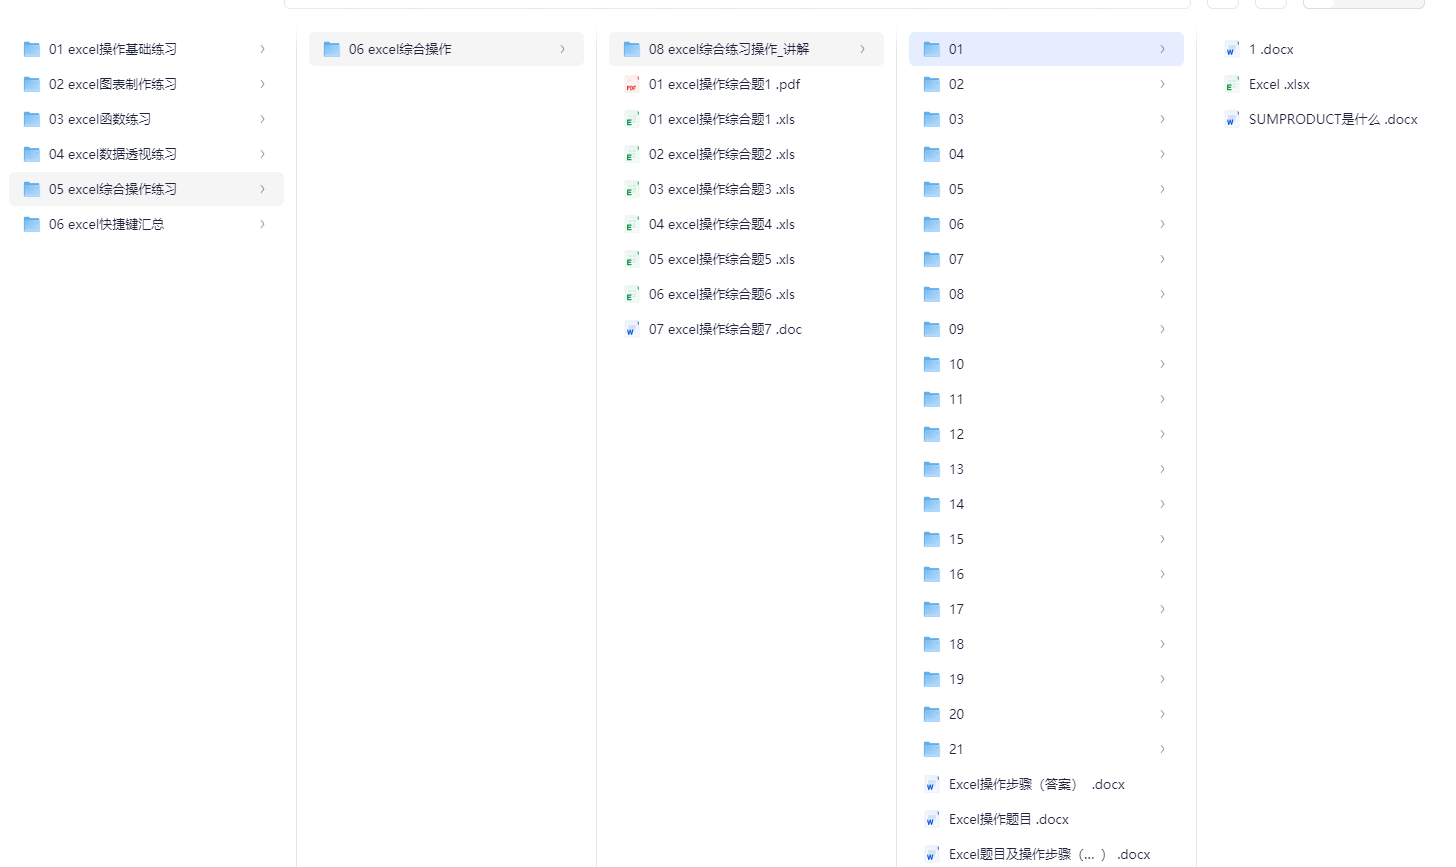Open Excel操作步骤（答案） .docx file
This screenshot has width=1456, height=867.
click(x=1036, y=784)
